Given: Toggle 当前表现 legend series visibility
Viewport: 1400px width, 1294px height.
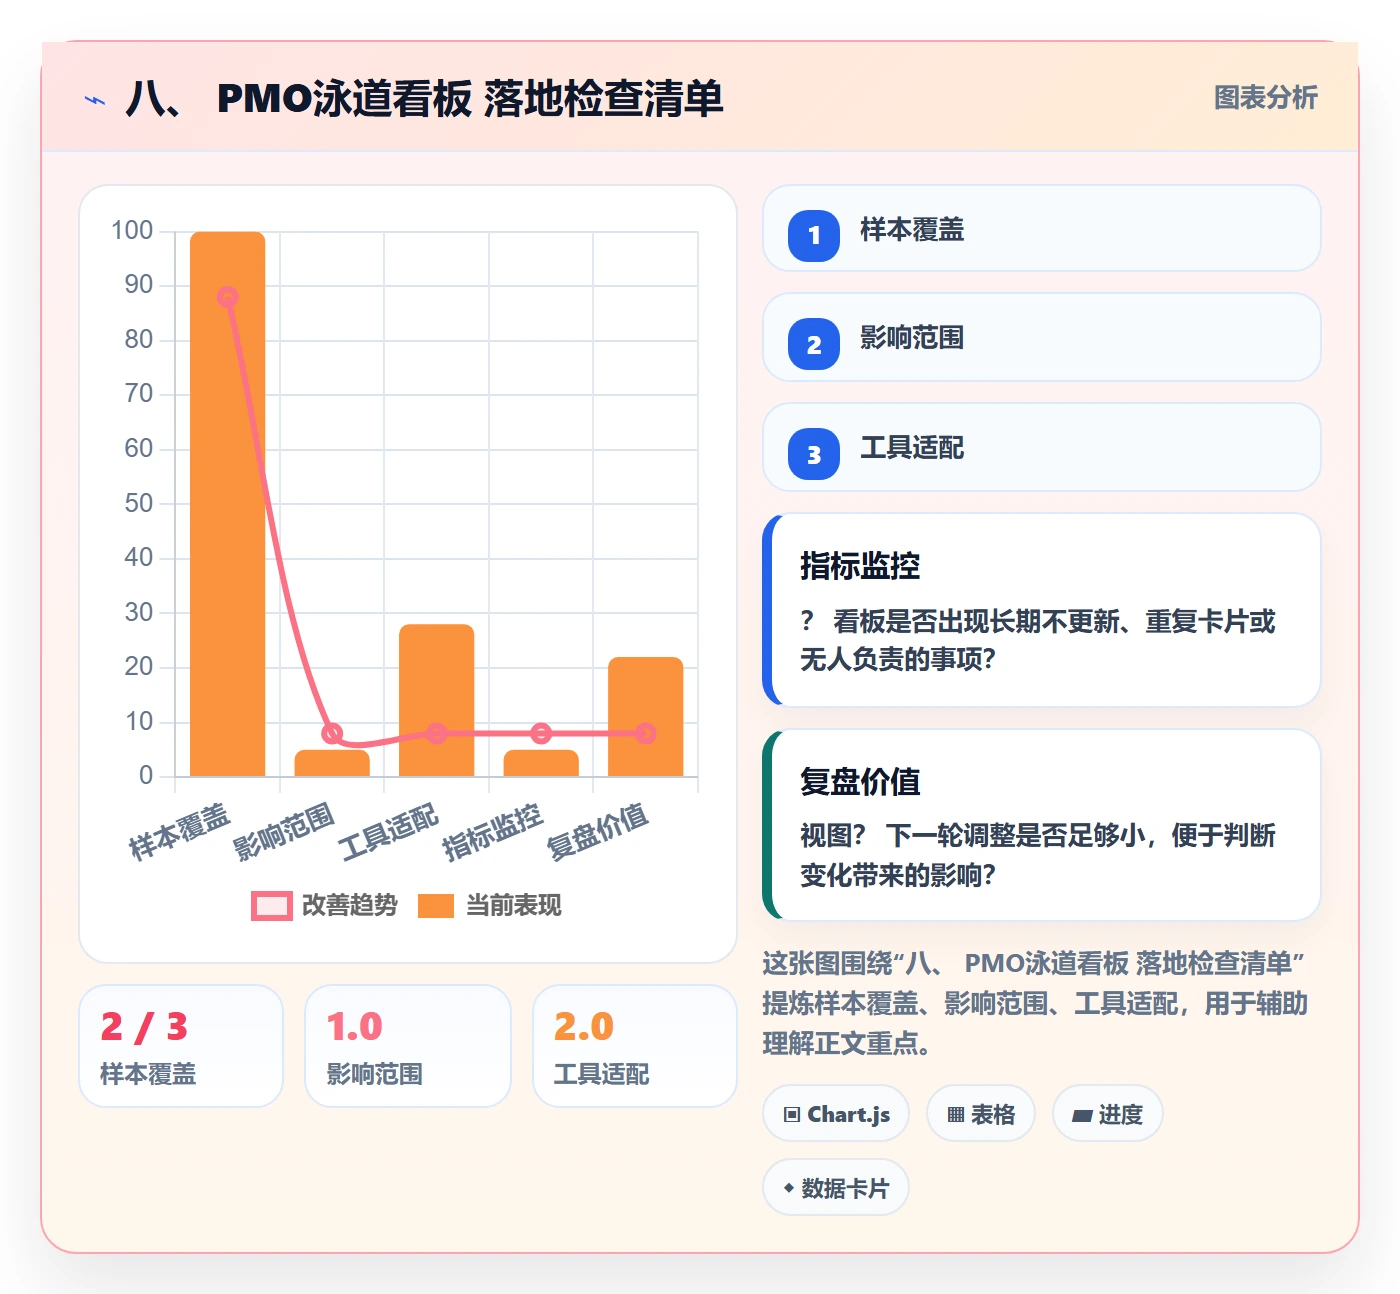Looking at the screenshot, I should pyautogui.click(x=489, y=905).
